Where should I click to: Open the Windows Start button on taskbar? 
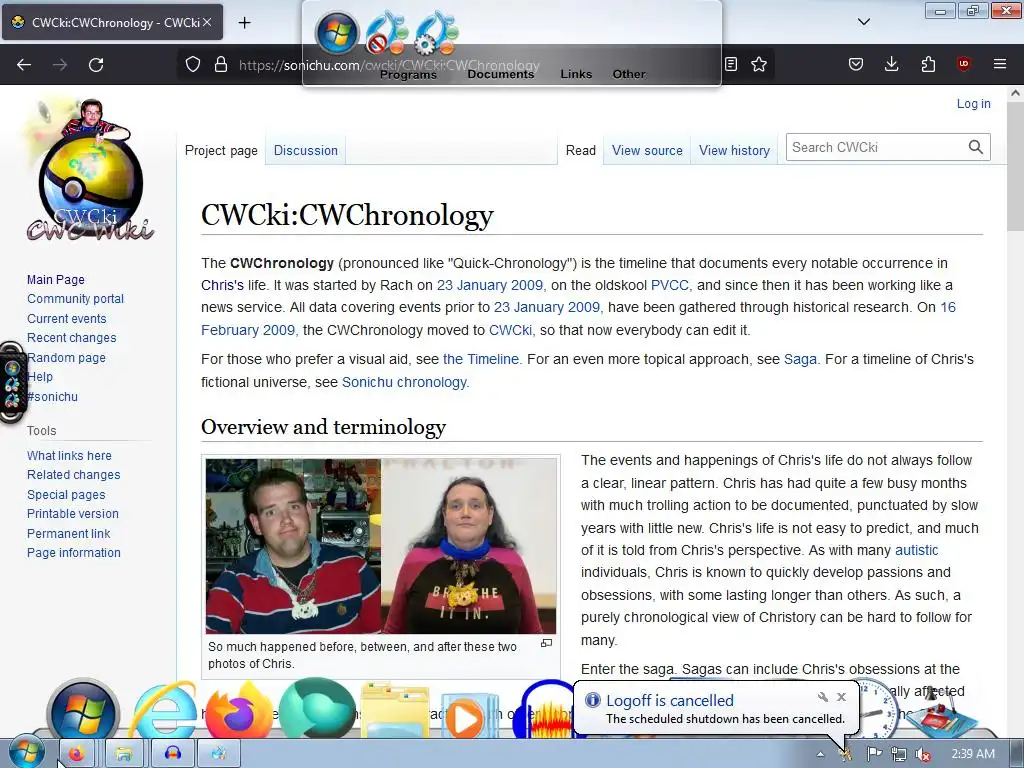click(x=27, y=752)
